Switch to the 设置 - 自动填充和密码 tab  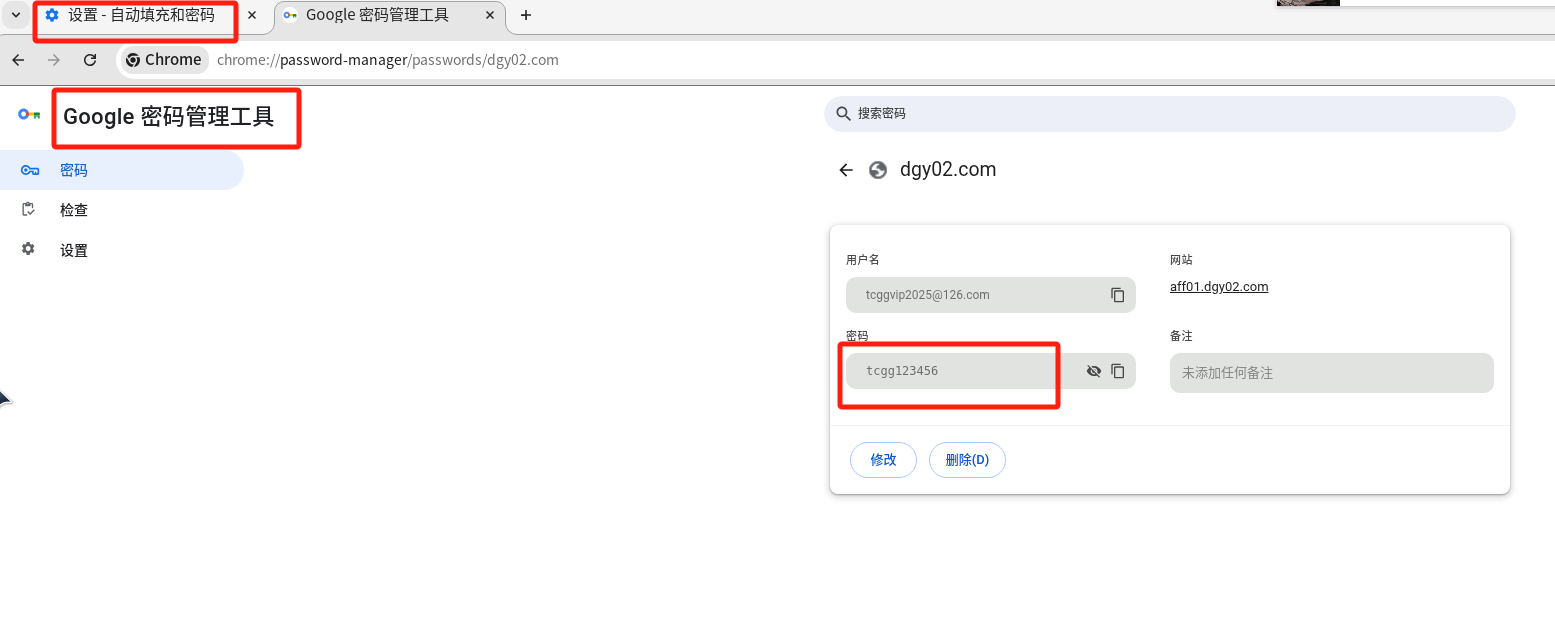[140, 16]
